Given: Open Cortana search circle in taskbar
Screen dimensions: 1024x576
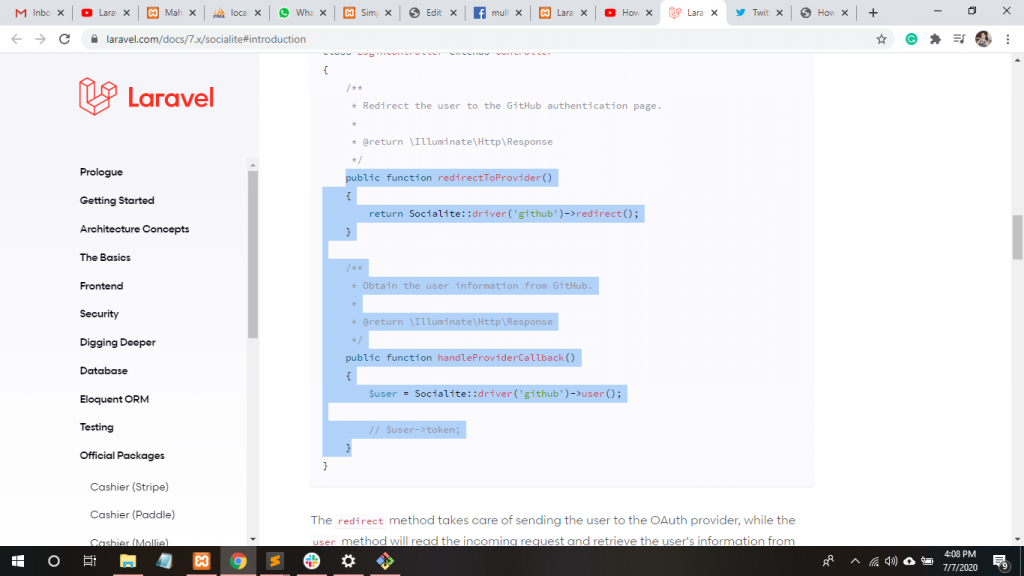Looking at the screenshot, I should point(54,561).
